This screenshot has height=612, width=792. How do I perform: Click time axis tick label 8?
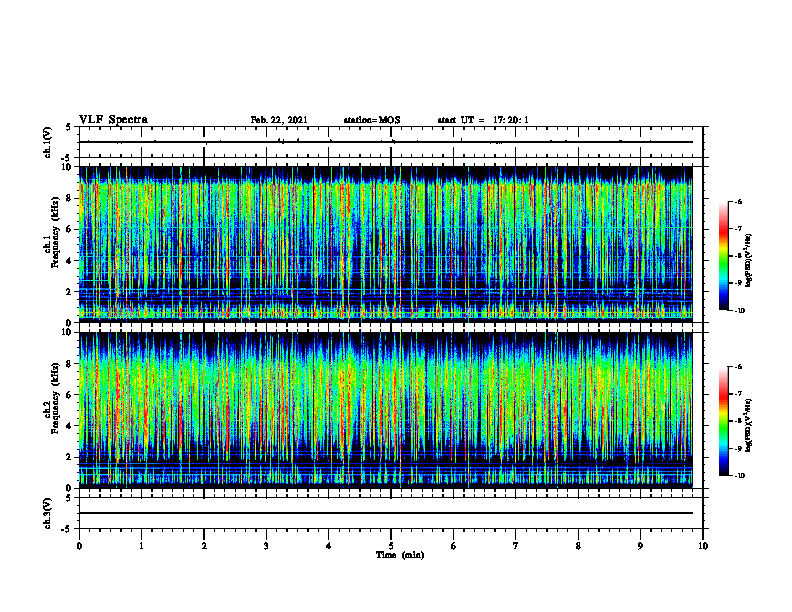(578, 546)
